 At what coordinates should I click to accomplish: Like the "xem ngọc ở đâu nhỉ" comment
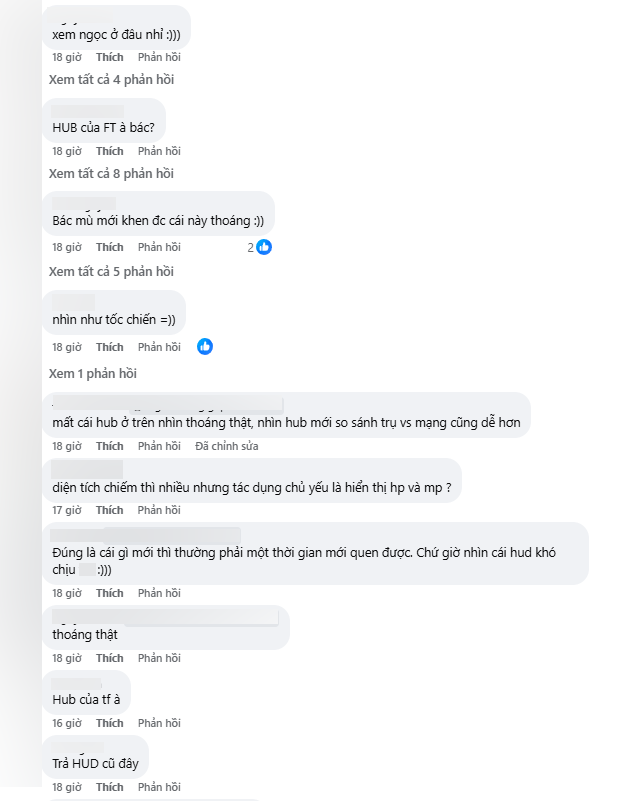pos(110,57)
